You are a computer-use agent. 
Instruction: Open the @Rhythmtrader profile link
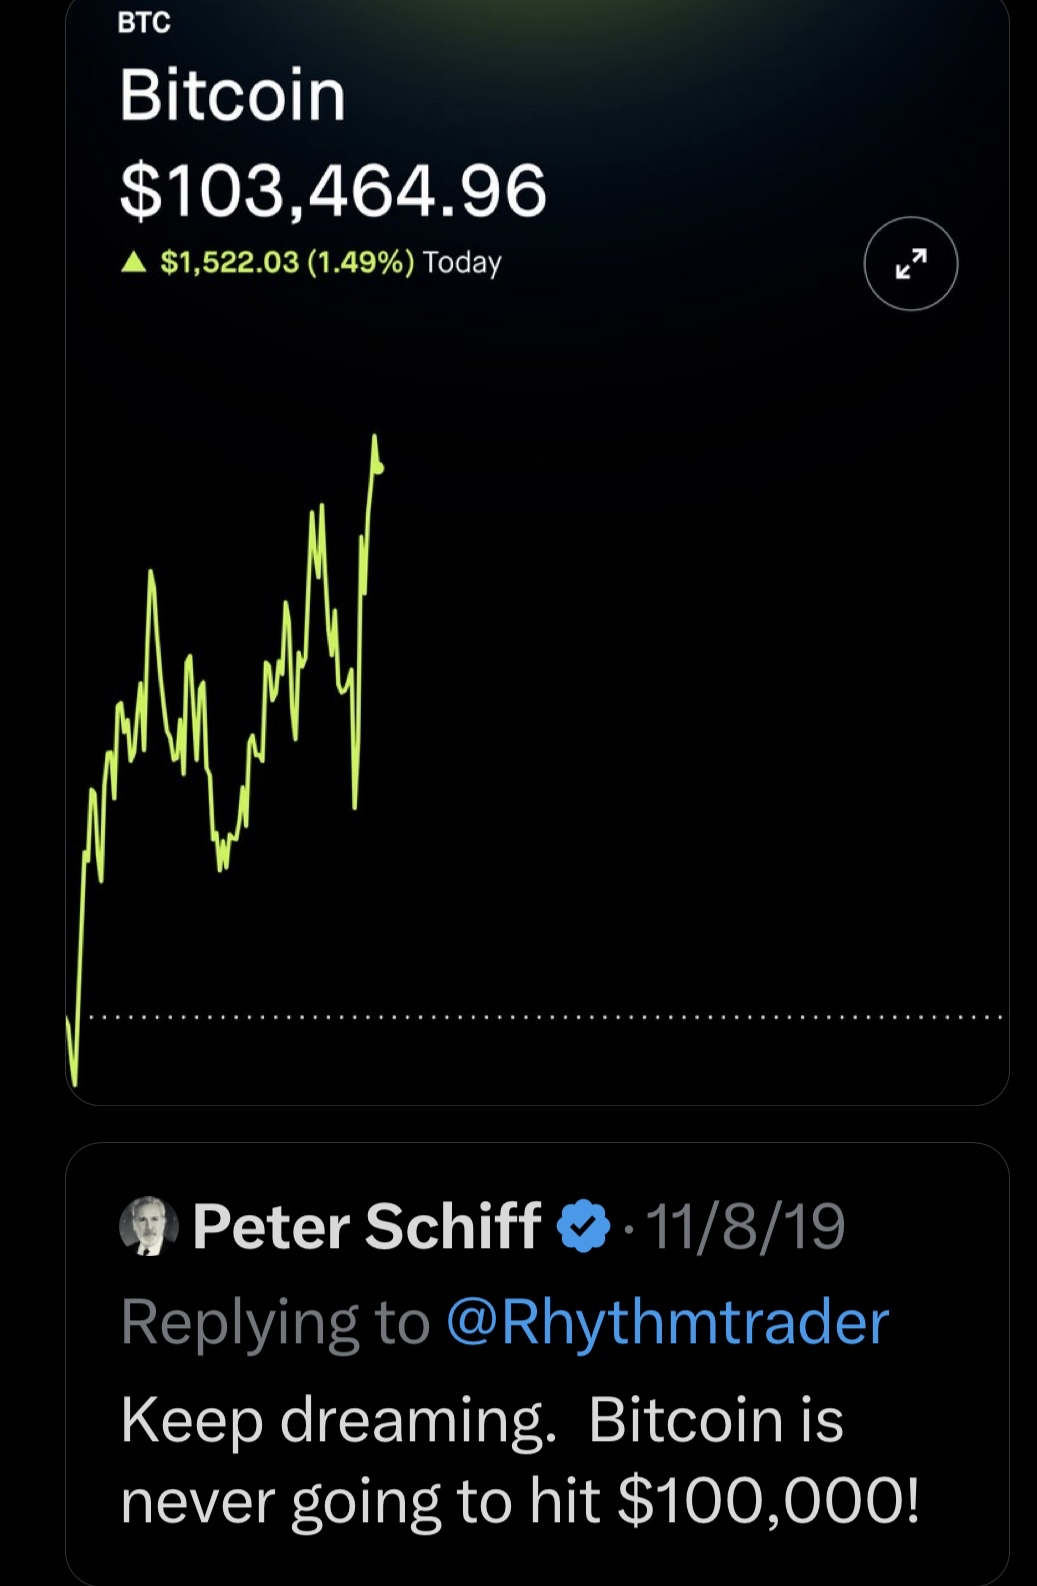point(667,1322)
